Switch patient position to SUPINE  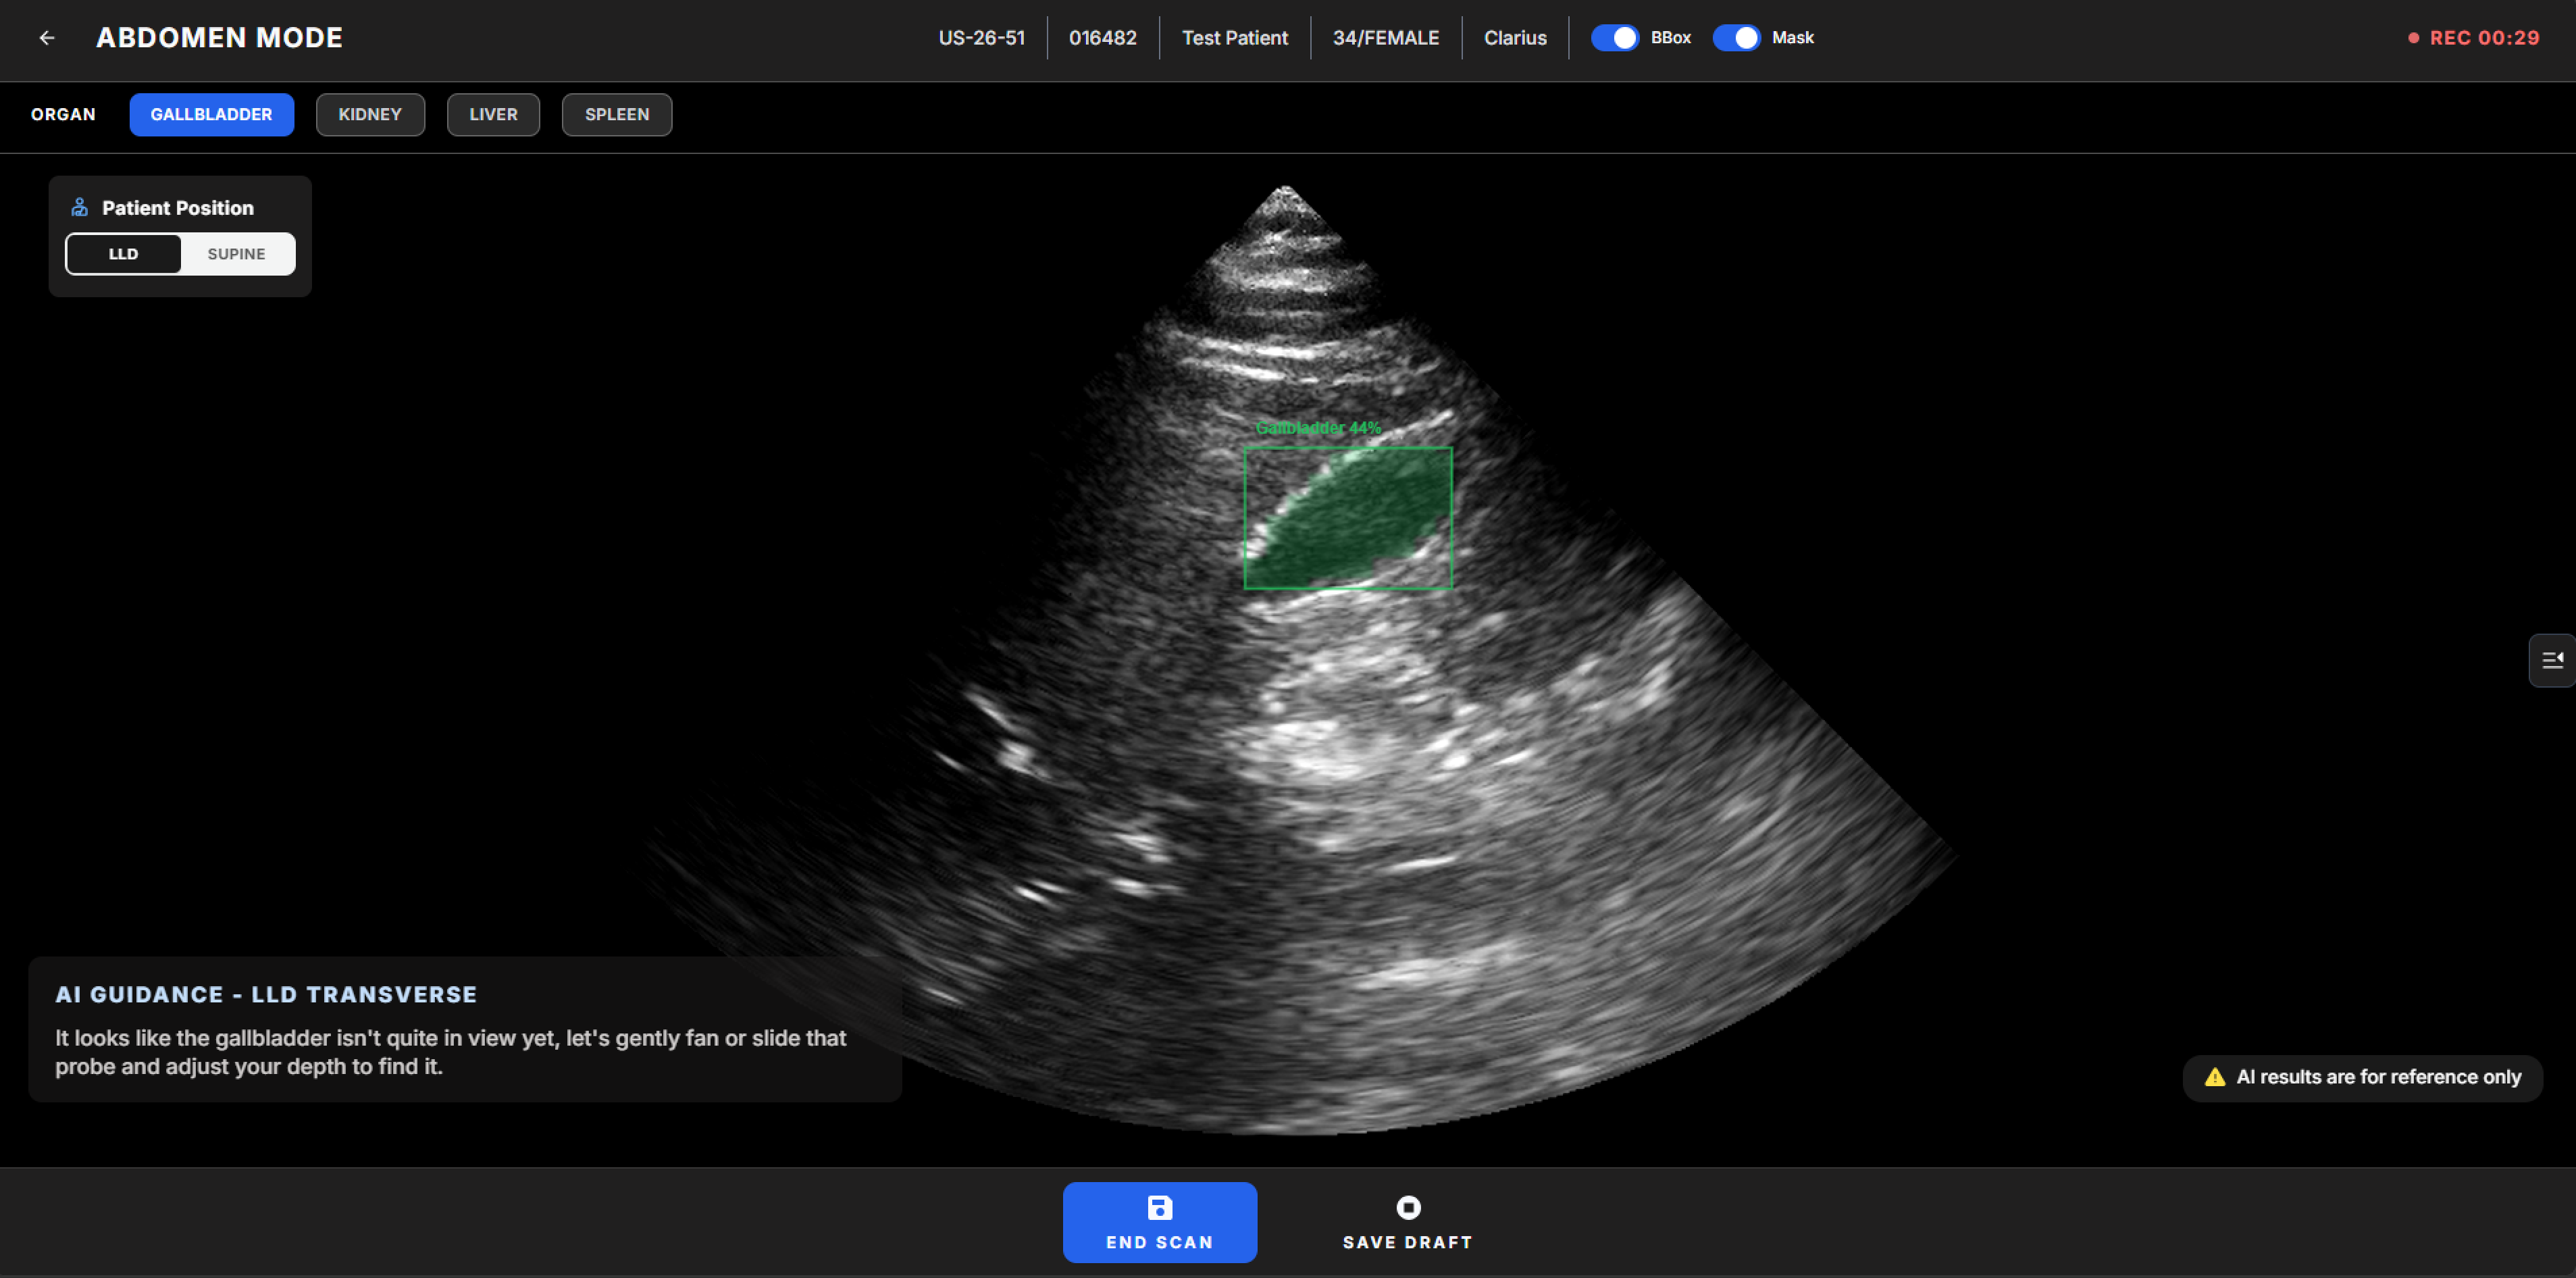point(236,254)
